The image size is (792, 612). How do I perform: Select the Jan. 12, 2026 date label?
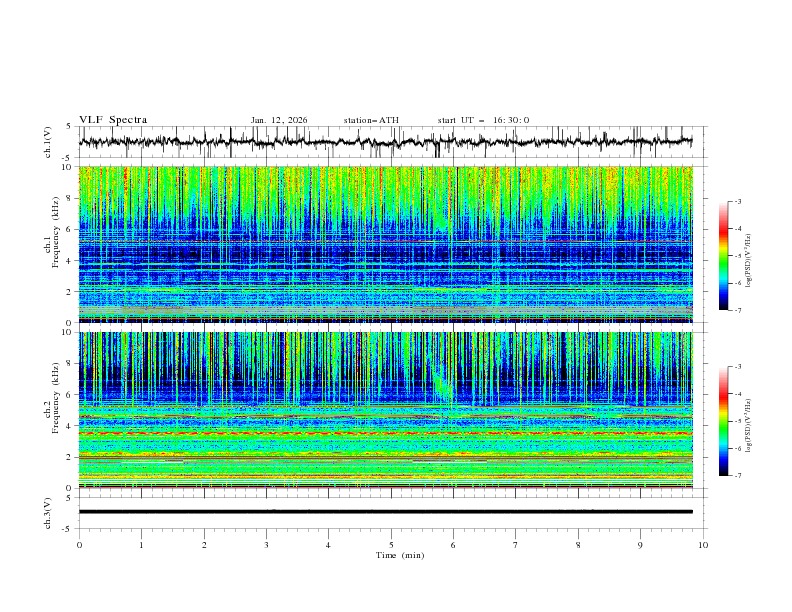[279, 120]
